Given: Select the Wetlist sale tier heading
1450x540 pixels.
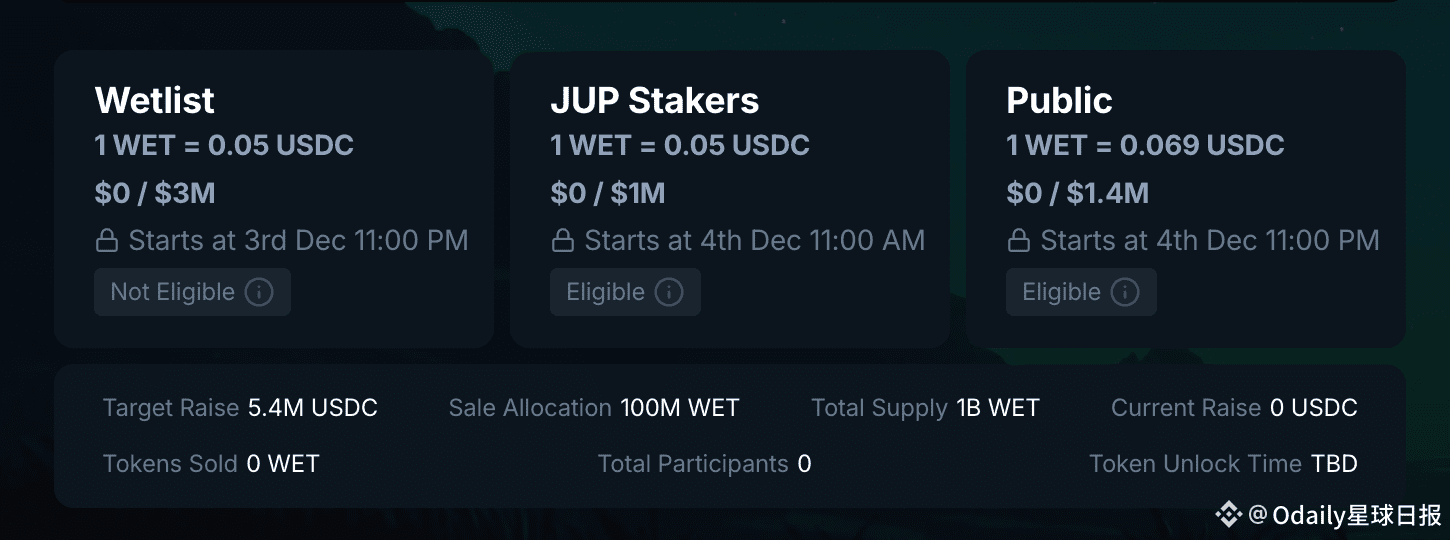Looking at the screenshot, I should (x=155, y=100).
